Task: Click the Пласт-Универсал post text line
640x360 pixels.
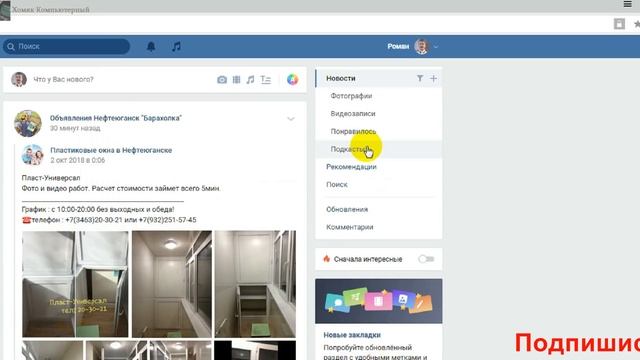Action: [x=51, y=178]
